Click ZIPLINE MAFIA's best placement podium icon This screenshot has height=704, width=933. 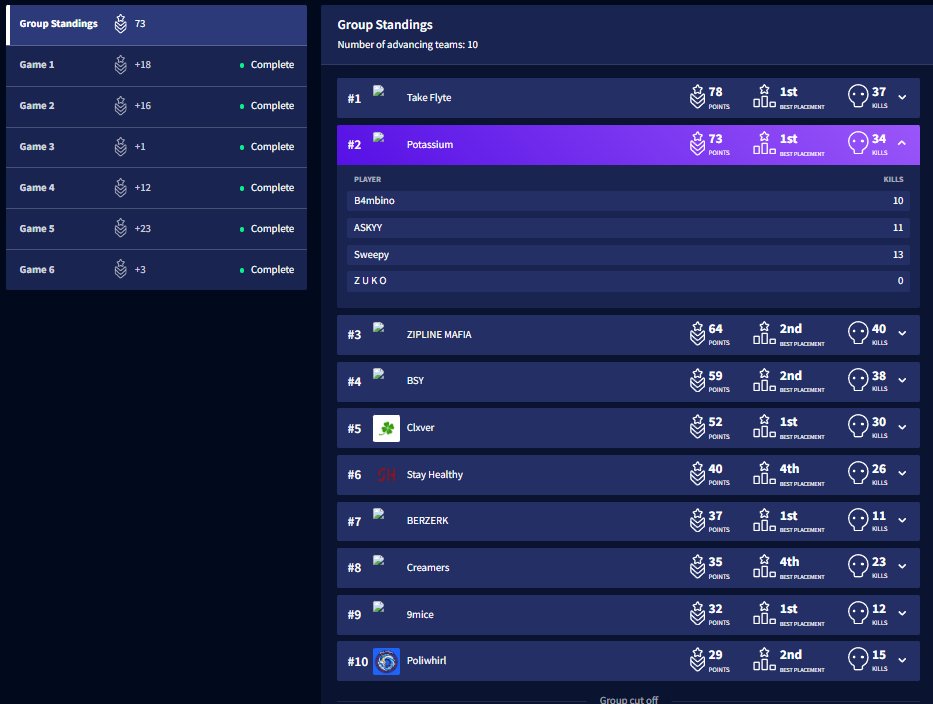(x=764, y=333)
